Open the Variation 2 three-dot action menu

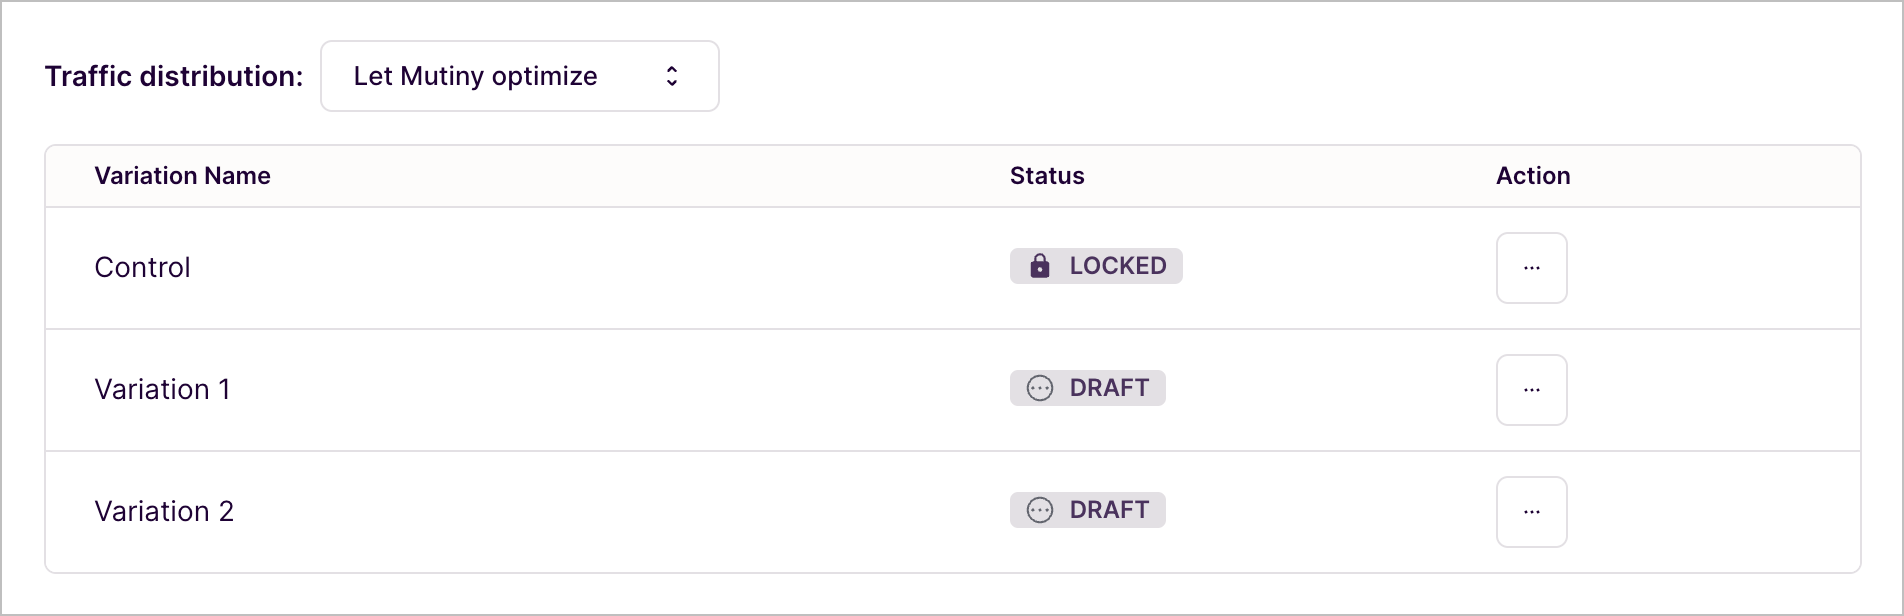point(1531,512)
